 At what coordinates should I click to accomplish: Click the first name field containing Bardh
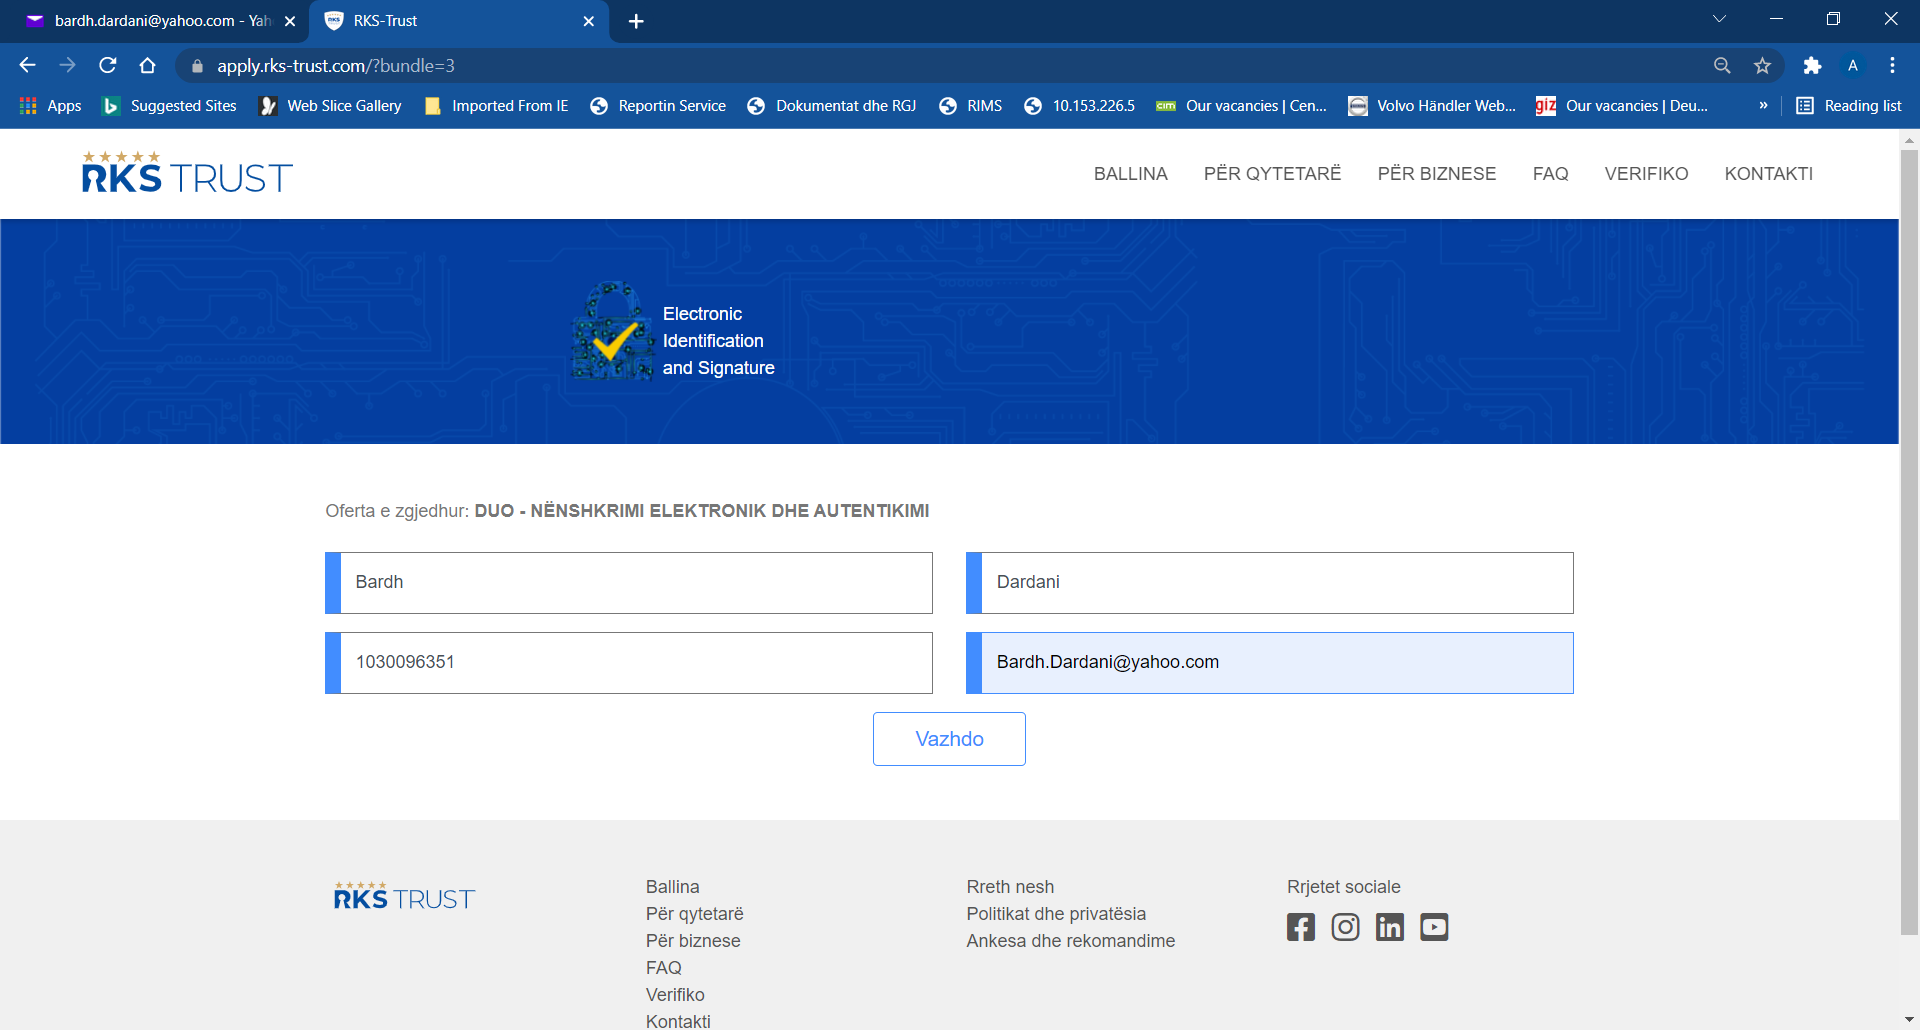[629, 583]
